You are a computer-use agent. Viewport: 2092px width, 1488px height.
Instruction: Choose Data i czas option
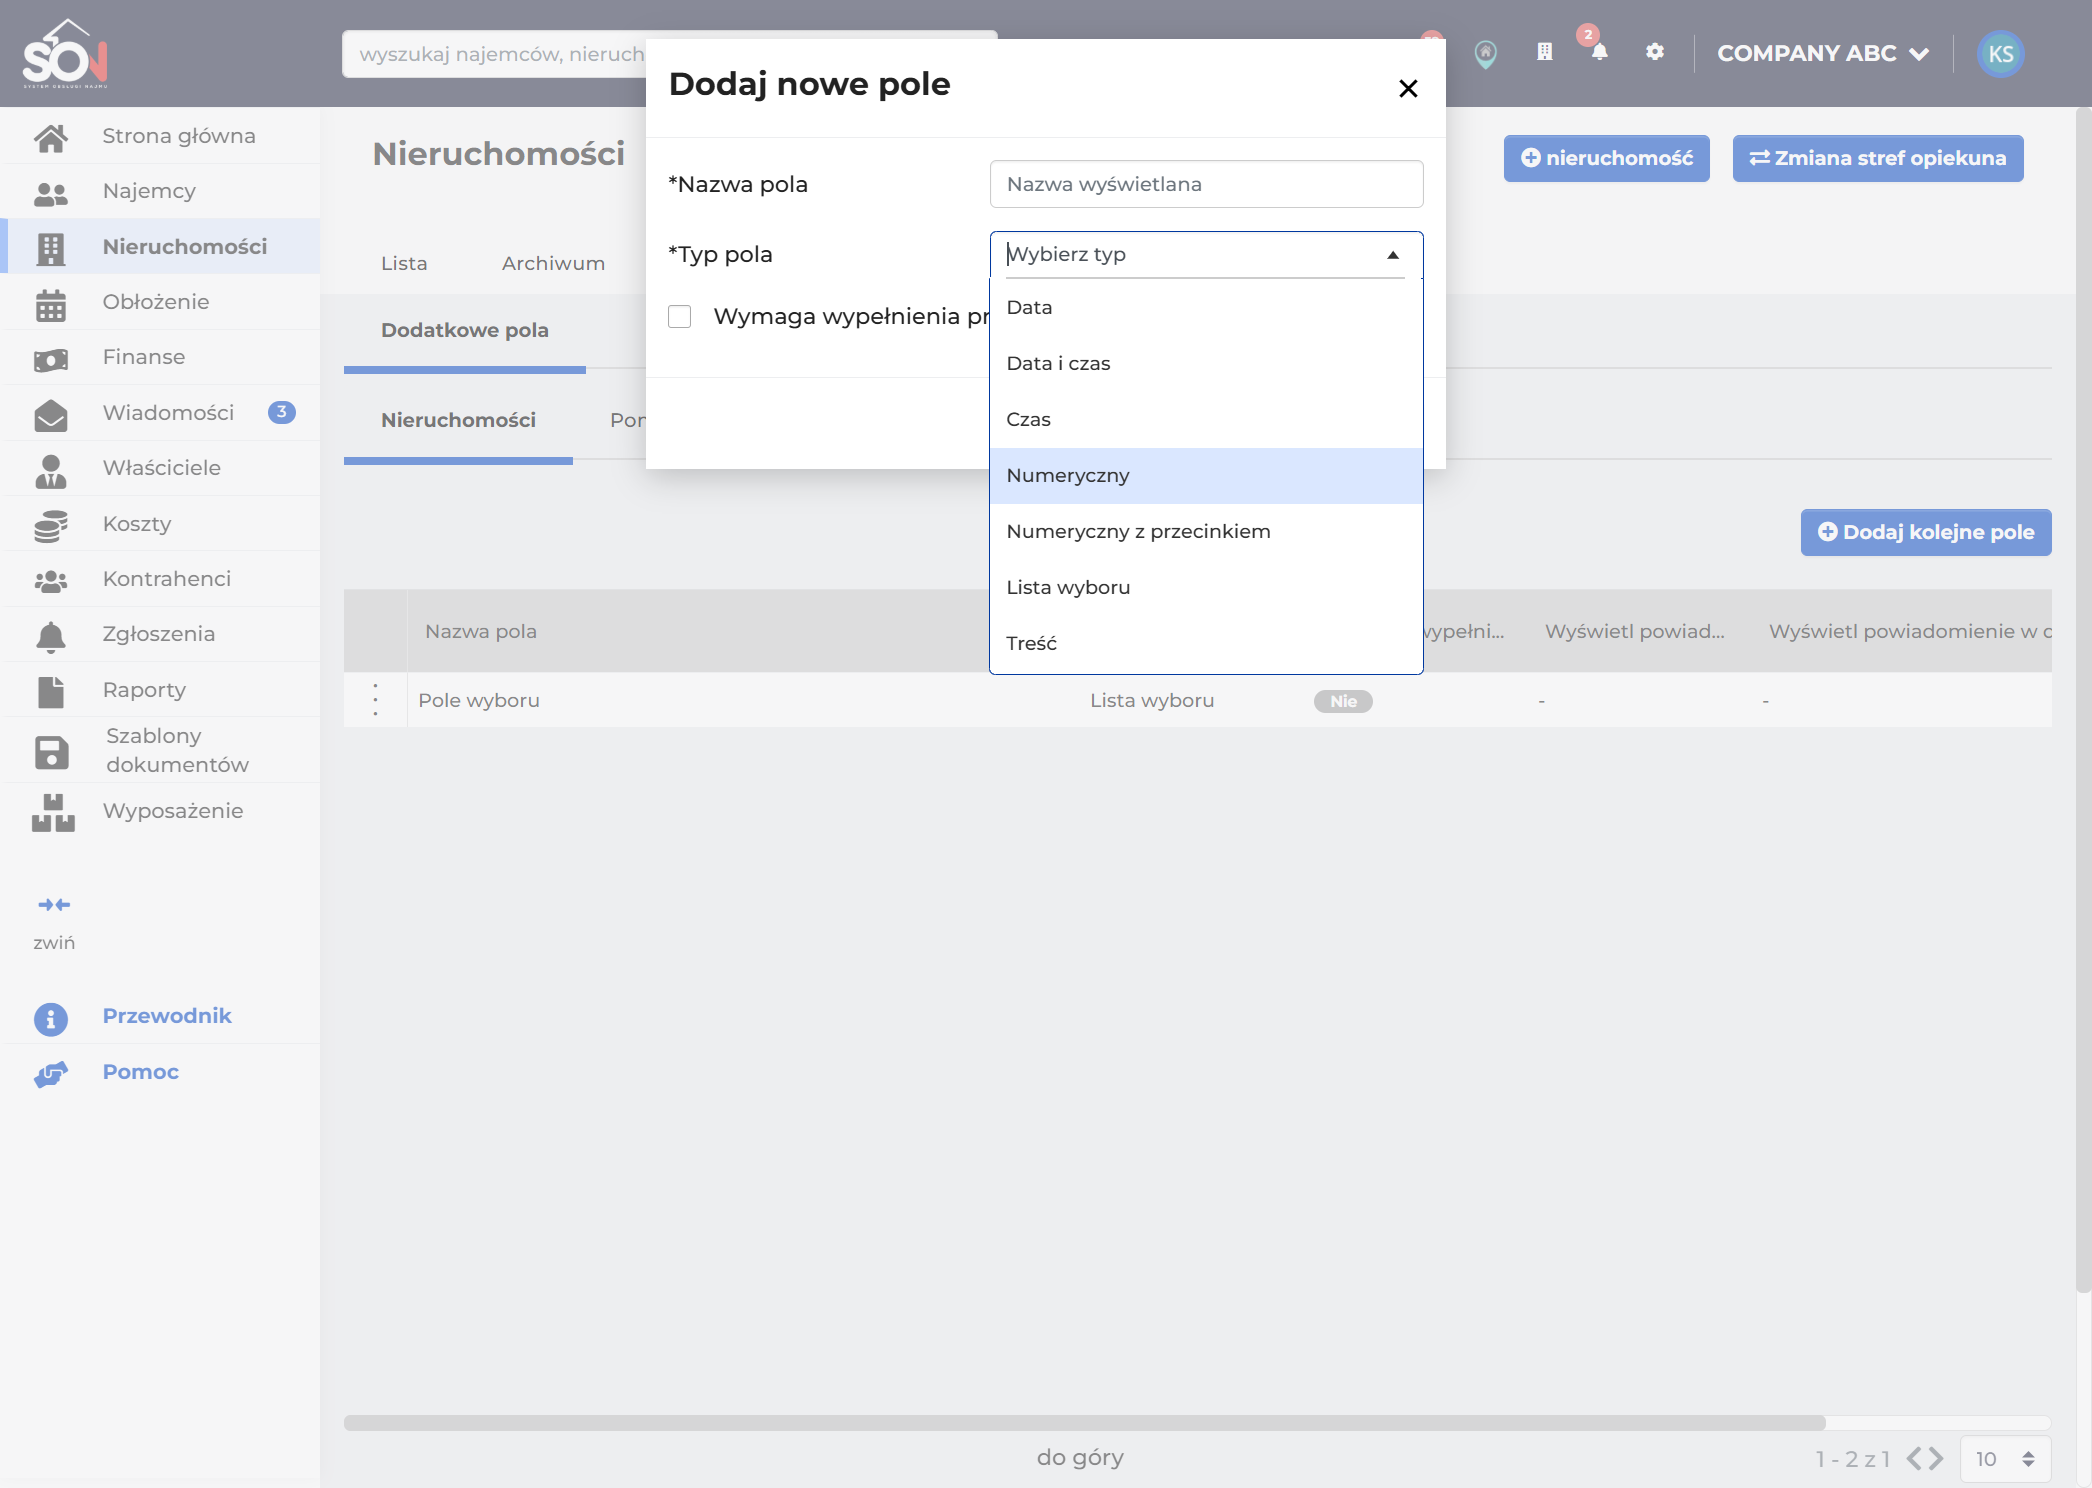1206,364
